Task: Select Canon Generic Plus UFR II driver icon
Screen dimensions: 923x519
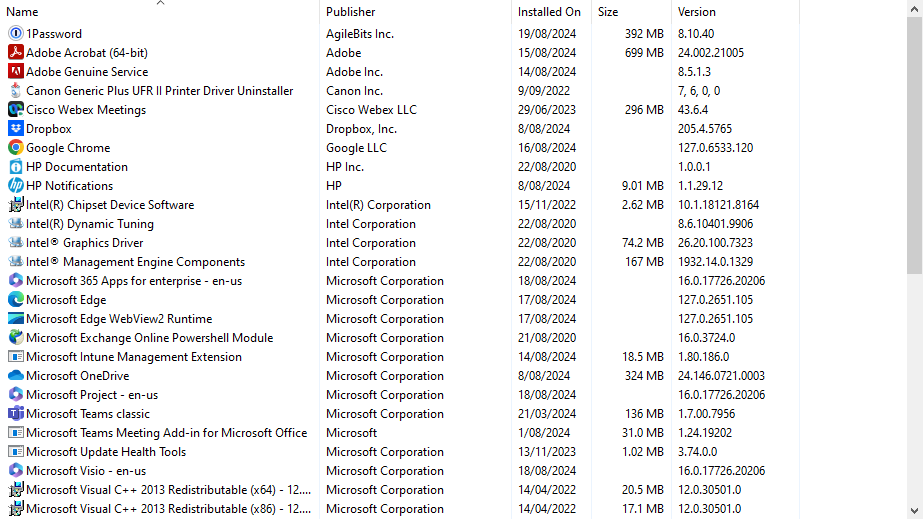Action: coord(15,91)
